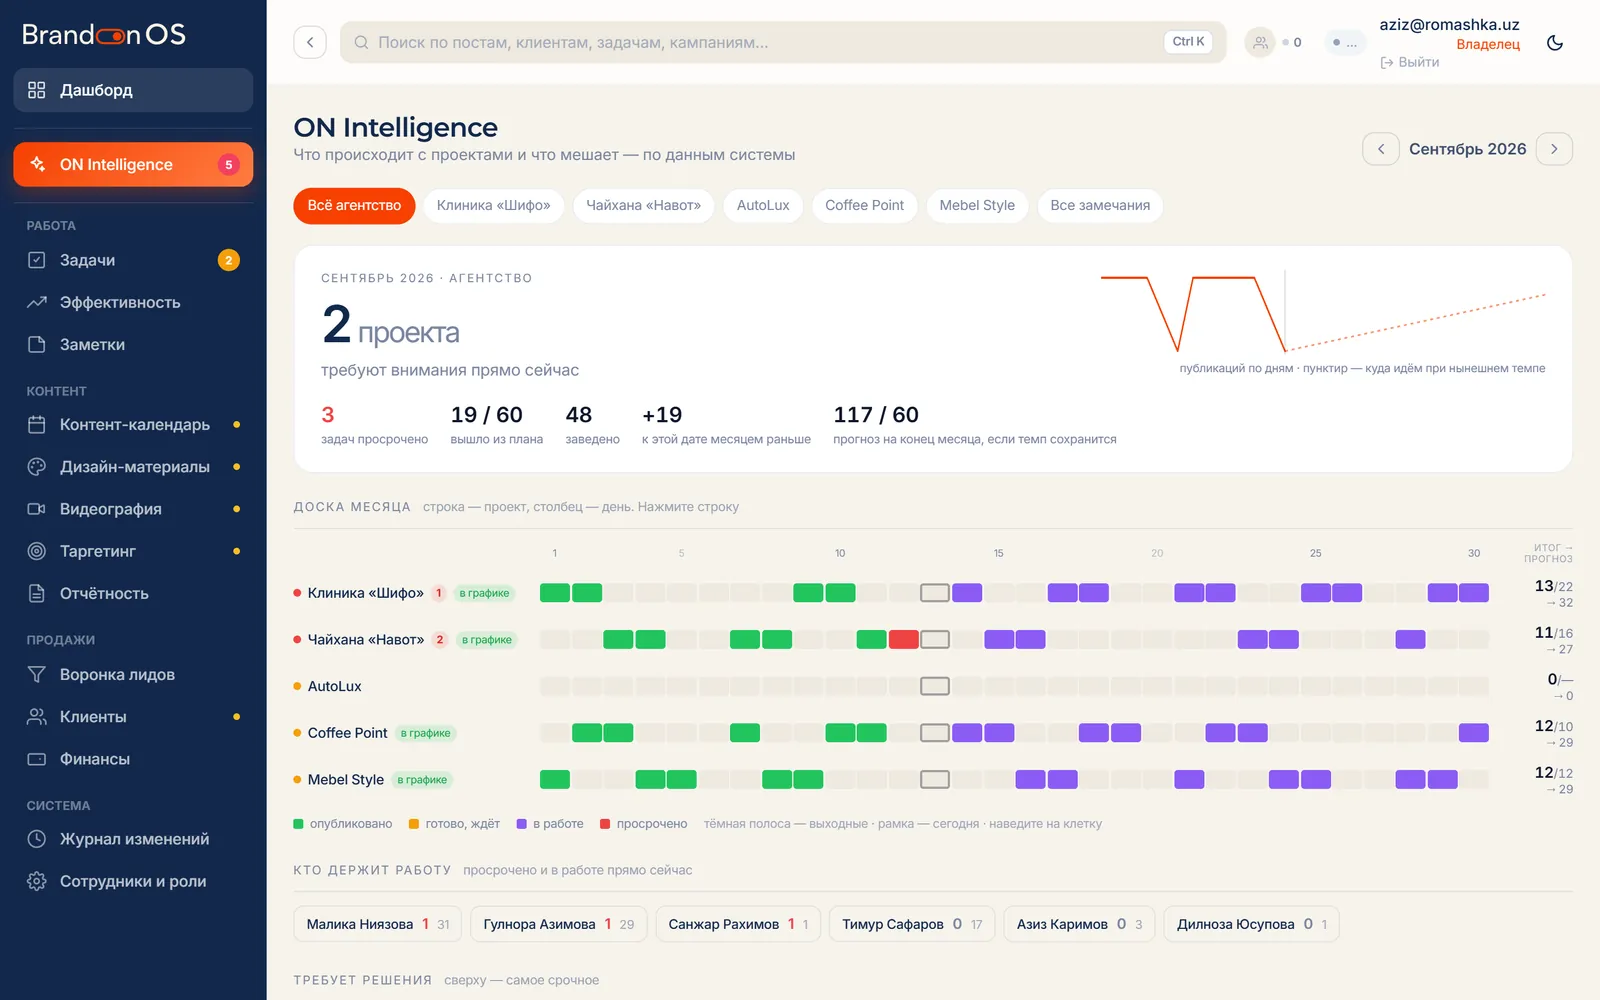Click the Таргетинг target icon
1600x1000 pixels.
tap(37, 551)
